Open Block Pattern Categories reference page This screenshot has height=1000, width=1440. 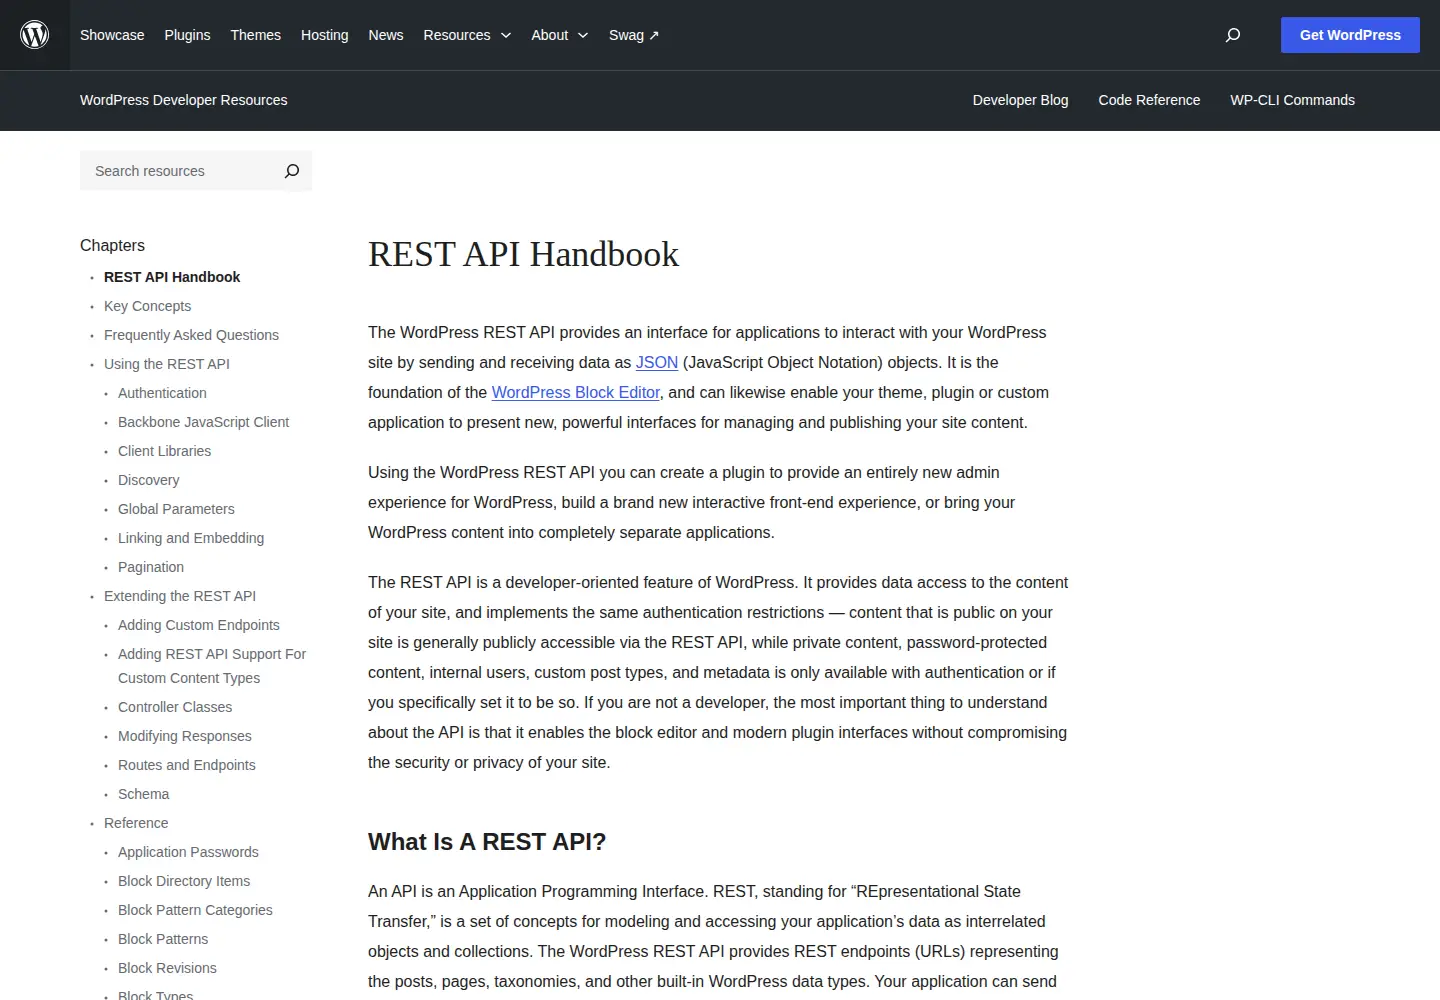tap(195, 910)
